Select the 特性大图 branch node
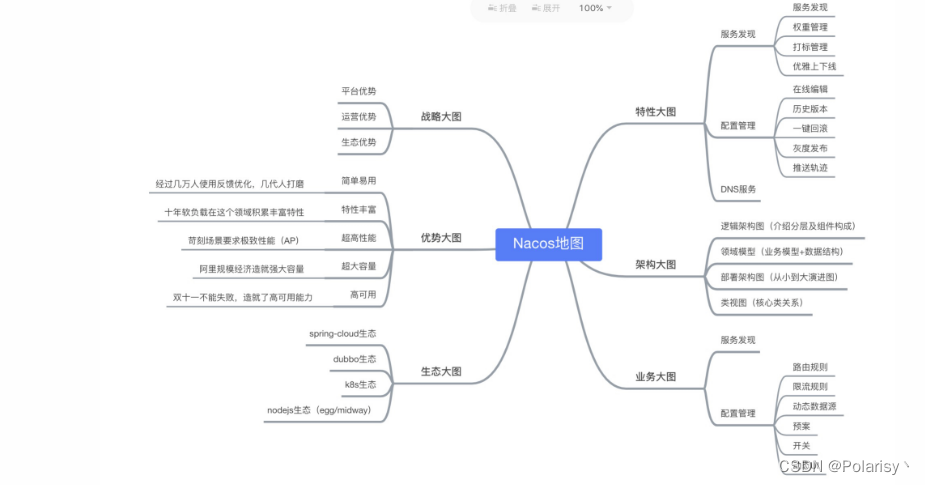 [x=655, y=112]
